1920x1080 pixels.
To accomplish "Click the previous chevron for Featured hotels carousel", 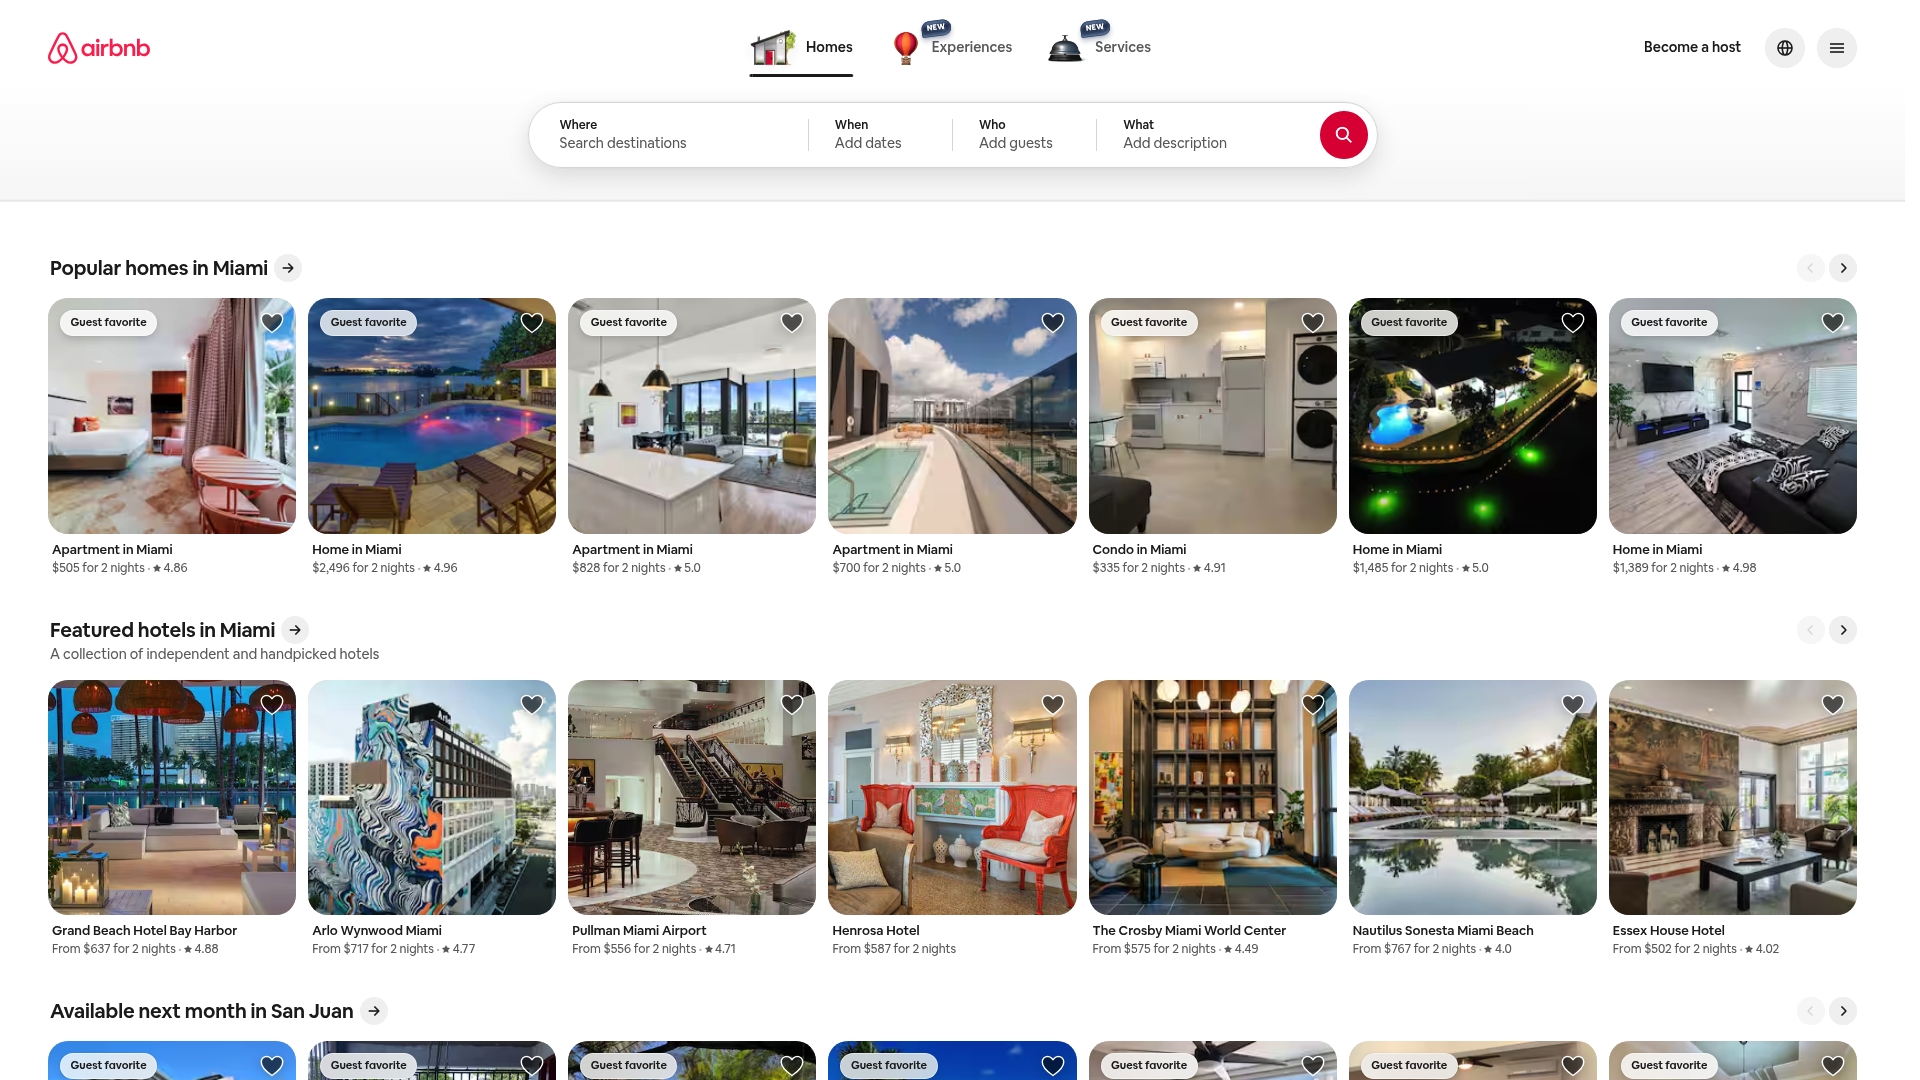I will coord(1810,630).
